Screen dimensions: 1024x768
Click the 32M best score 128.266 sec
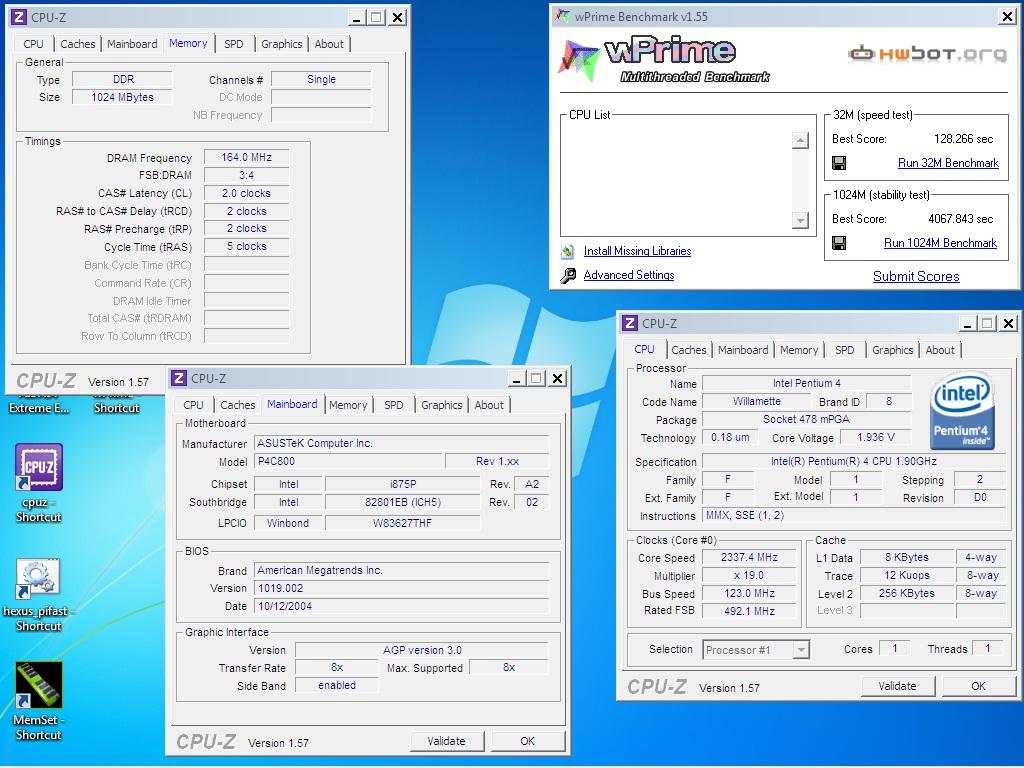[963, 139]
